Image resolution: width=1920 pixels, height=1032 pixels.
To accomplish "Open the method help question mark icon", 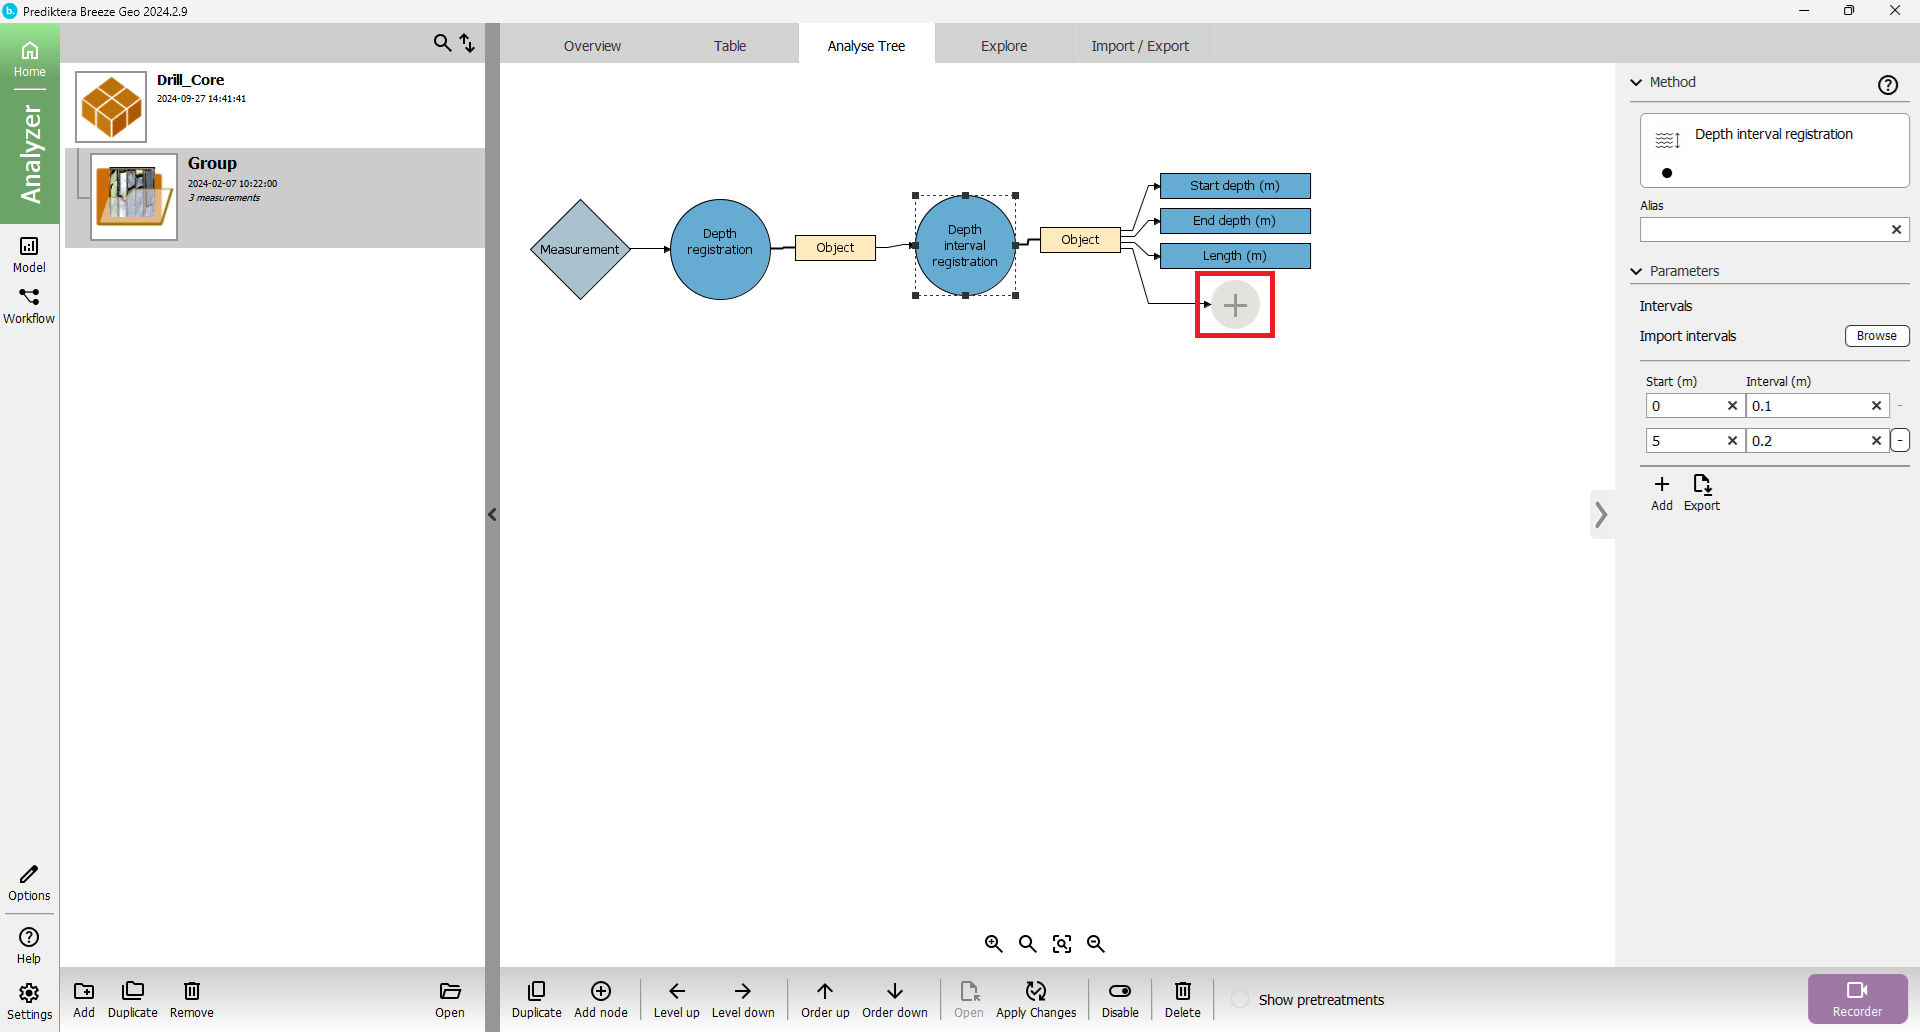I will coord(1888,85).
